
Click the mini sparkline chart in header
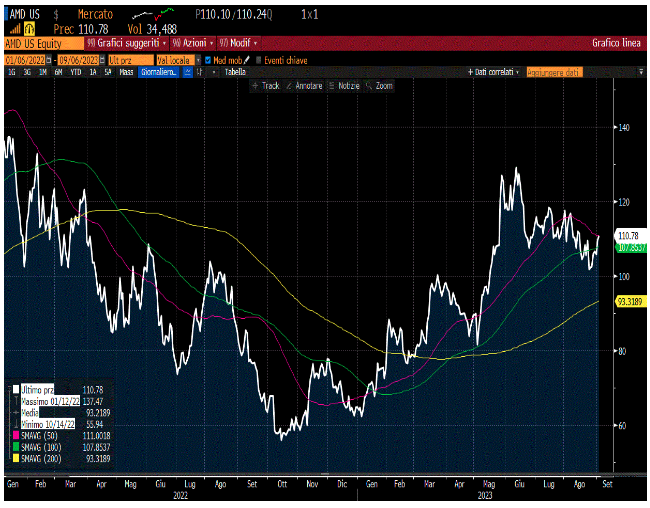(153, 14)
